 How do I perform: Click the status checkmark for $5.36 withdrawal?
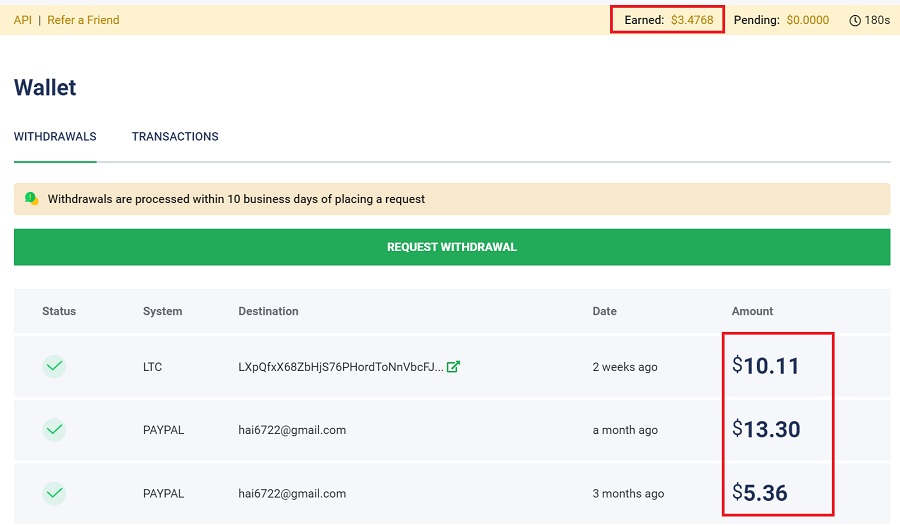click(x=54, y=493)
